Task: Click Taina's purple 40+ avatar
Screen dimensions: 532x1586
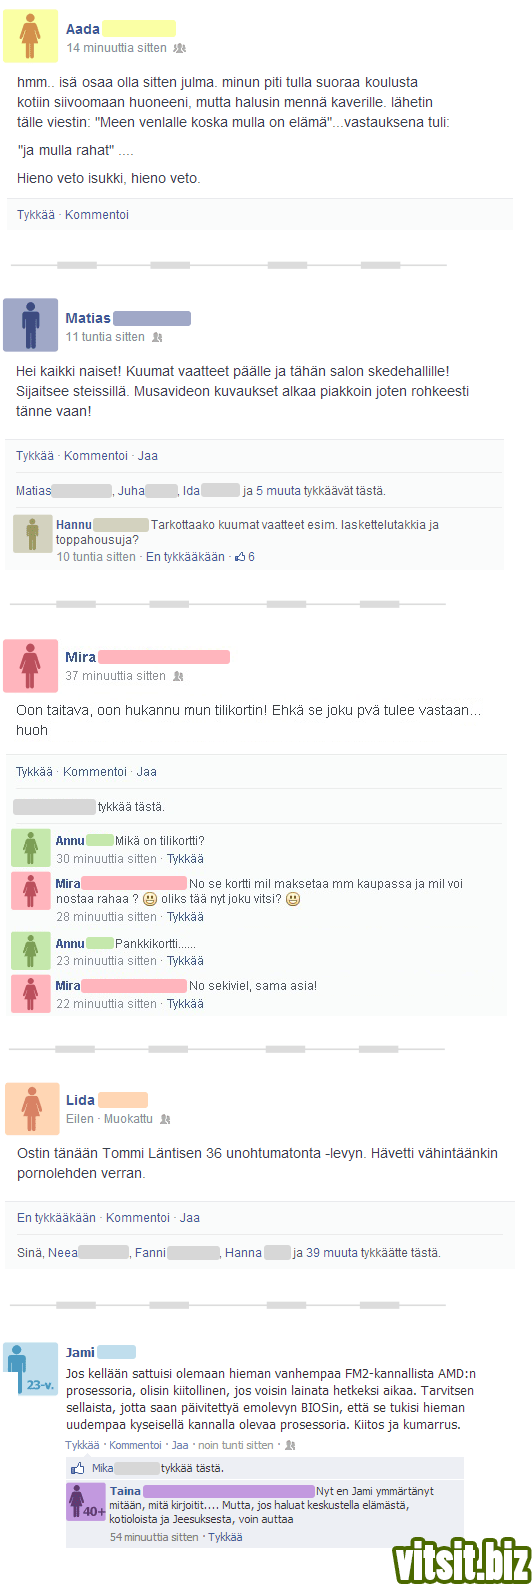Action: [x=86, y=1502]
